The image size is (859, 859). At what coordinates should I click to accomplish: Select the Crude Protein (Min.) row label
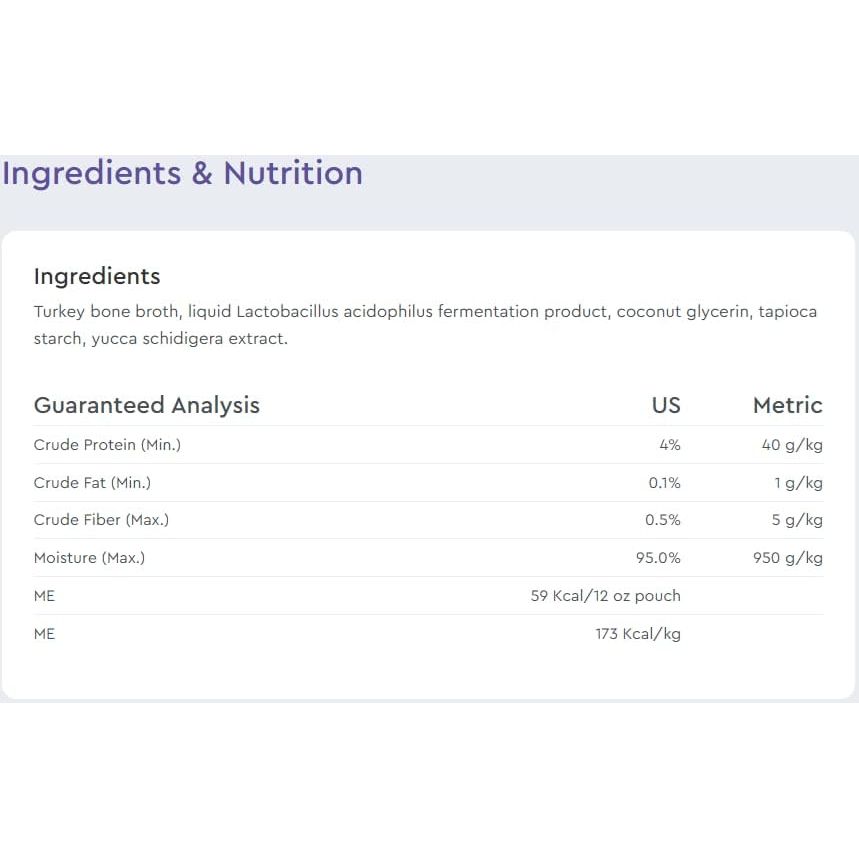tap(107, 445)
